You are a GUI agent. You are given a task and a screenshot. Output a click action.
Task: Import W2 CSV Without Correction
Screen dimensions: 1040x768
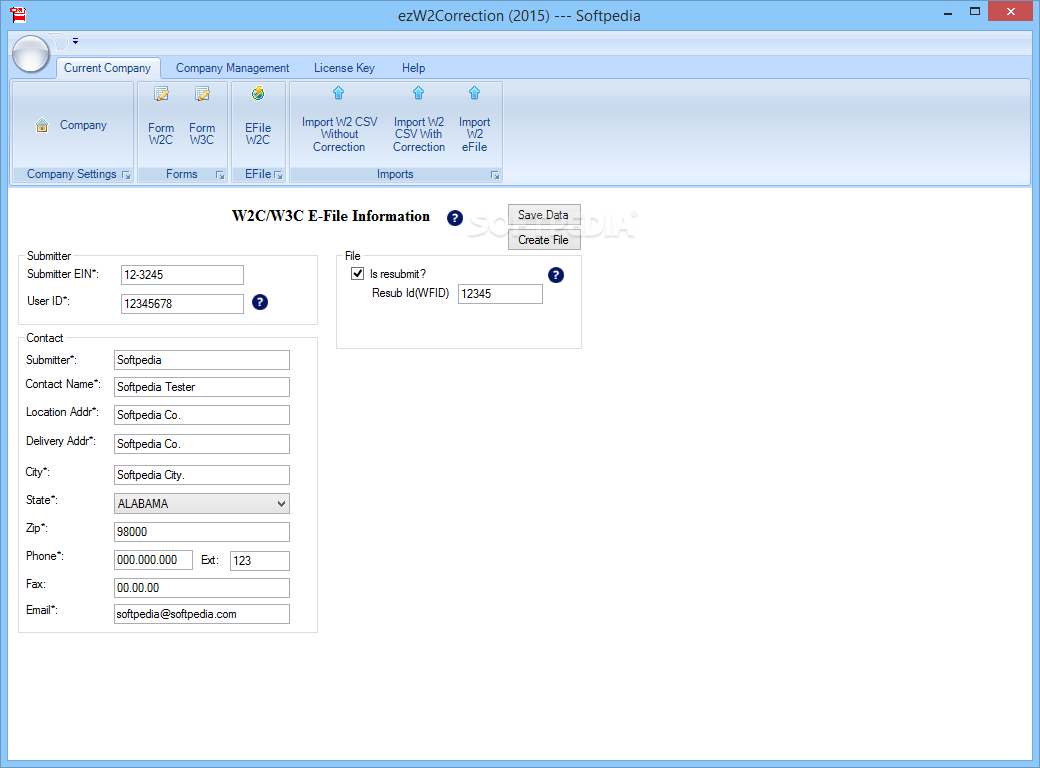[339, 120]
